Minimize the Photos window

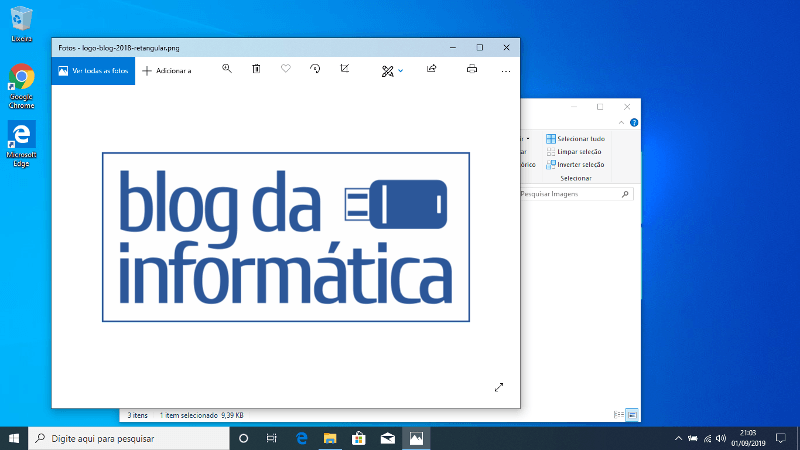pyautogui.click(x=453, y=47)
